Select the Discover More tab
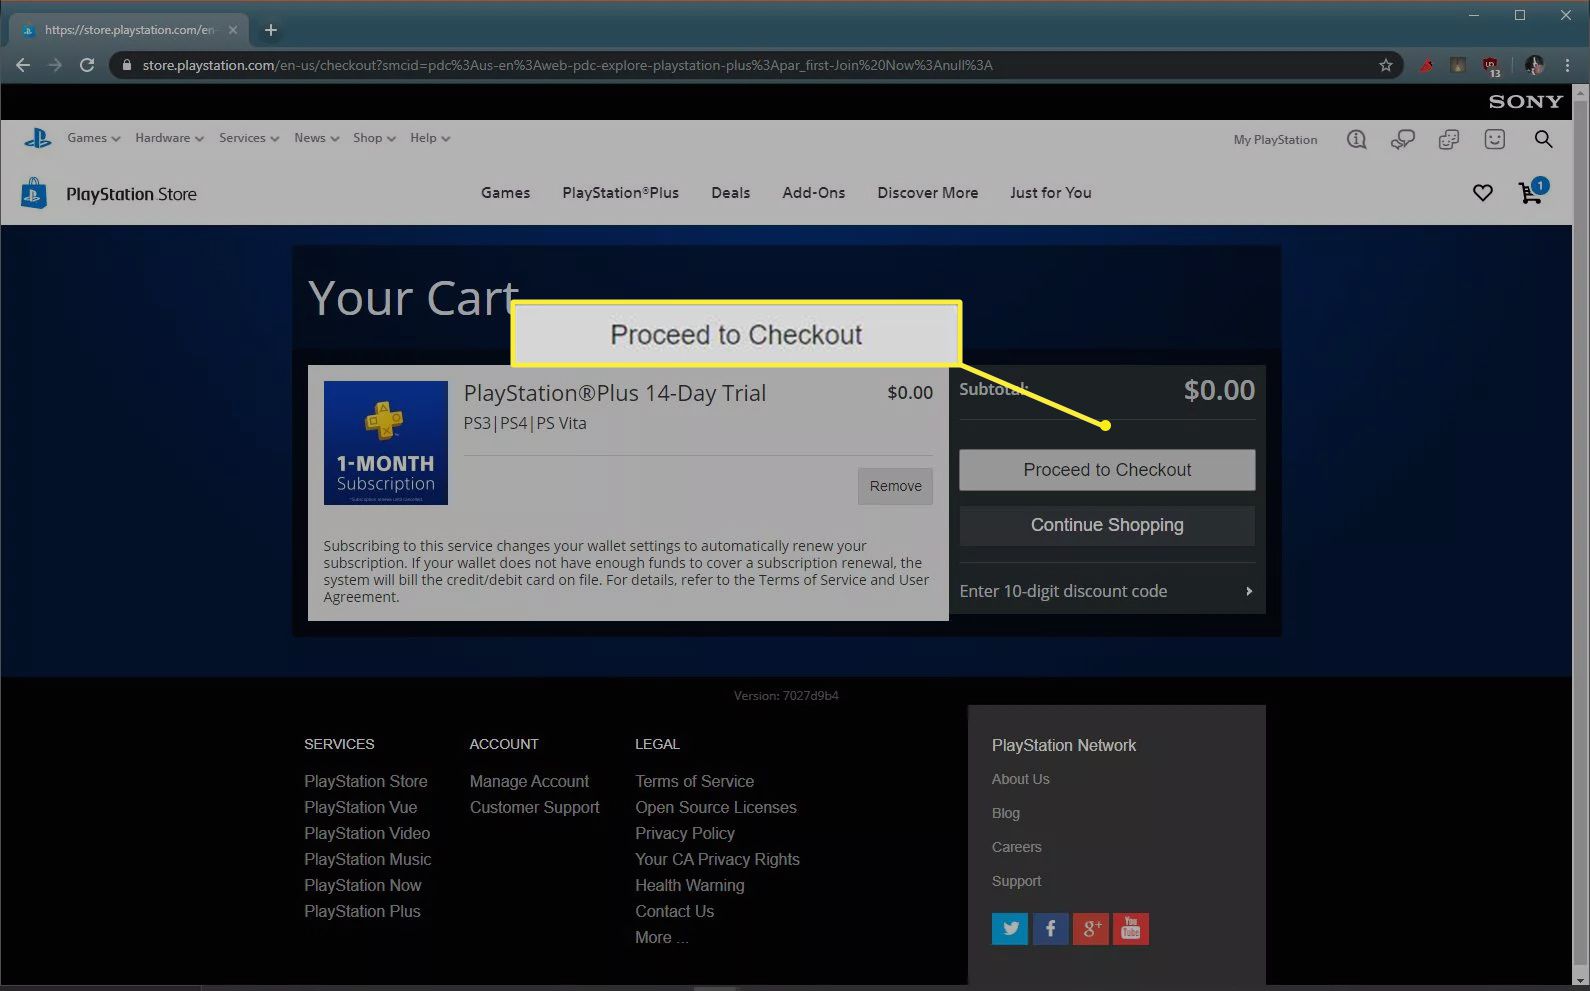The width and height of the screenshot is (1590, 991). [x=927, y=193]
